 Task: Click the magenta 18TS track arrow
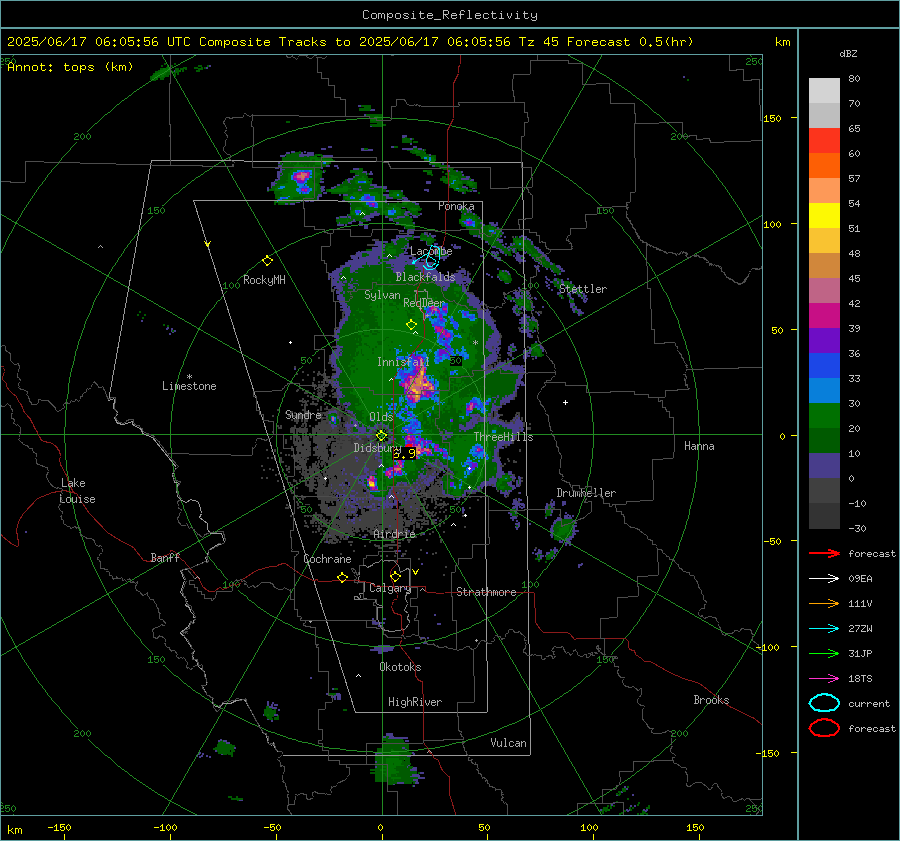(x=824, y=679)
